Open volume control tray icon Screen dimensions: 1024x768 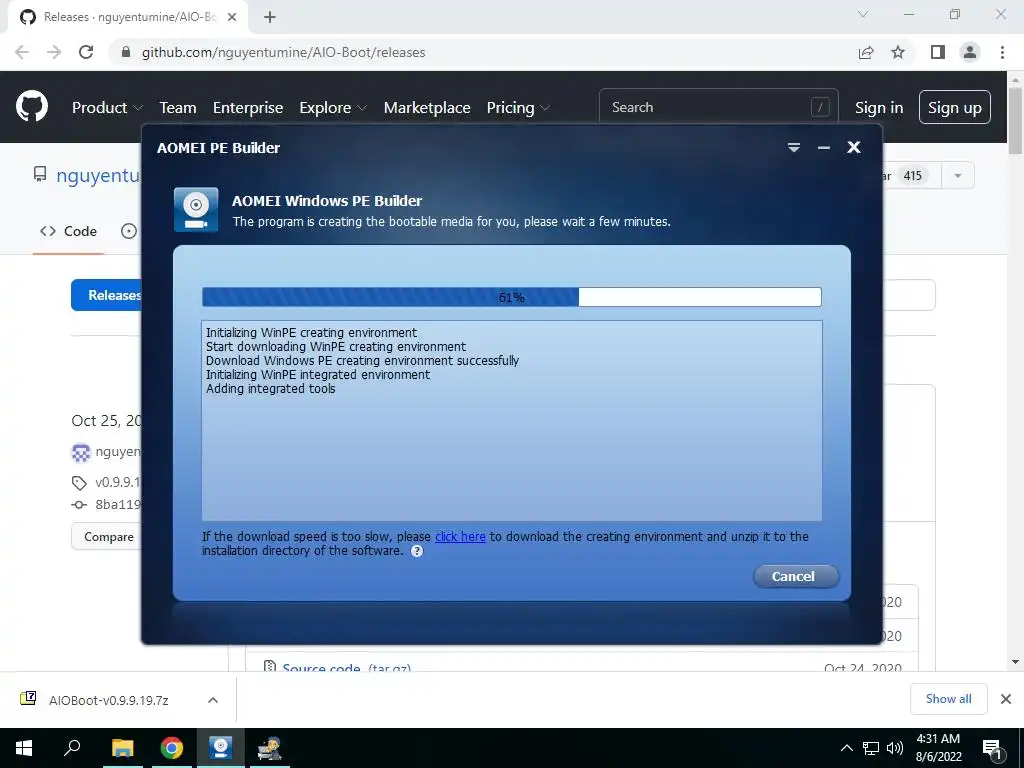[x=895, y=748]
